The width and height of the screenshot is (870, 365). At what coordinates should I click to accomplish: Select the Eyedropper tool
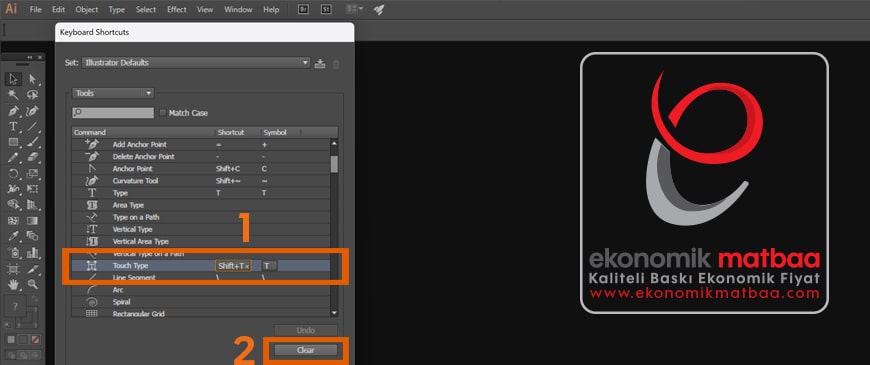(13, 237)
